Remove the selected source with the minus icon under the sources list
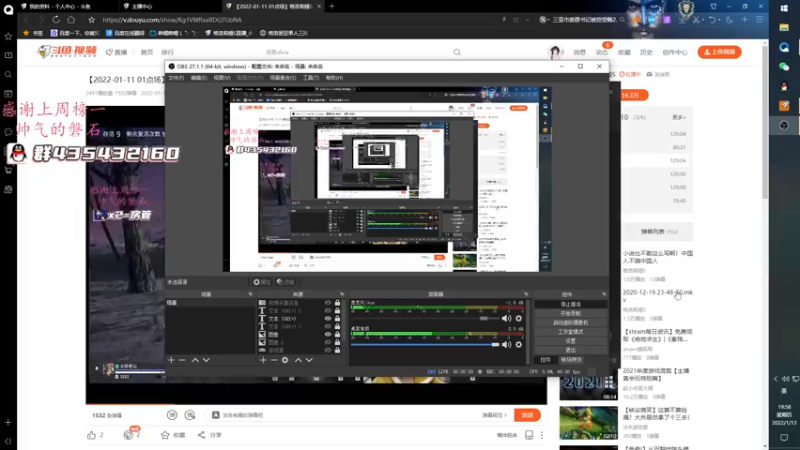The width and height of the screenshot is (800, 450). pyautogui.click(x=274, y=360)
